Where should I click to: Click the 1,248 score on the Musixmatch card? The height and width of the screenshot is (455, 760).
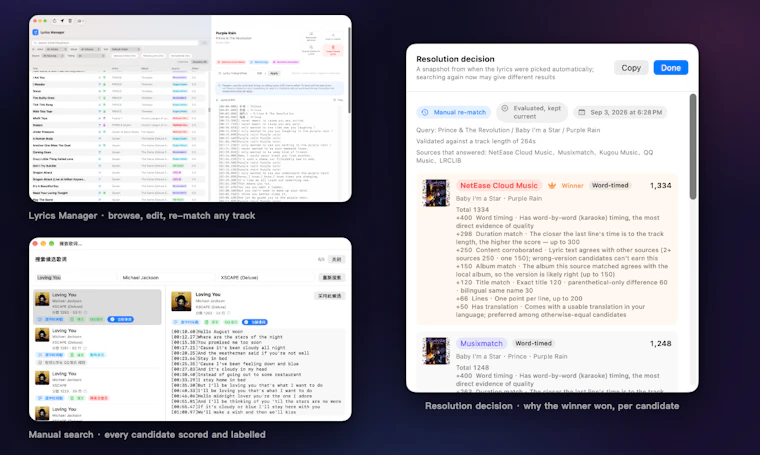[660, 344]
